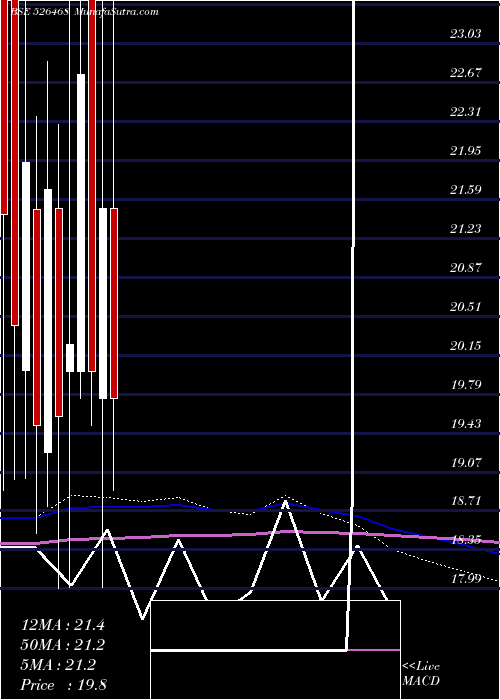The width and height of the screenshot is (500, 700).
Task: Click the 19.07 price axis label
Action: coord(466,462)
